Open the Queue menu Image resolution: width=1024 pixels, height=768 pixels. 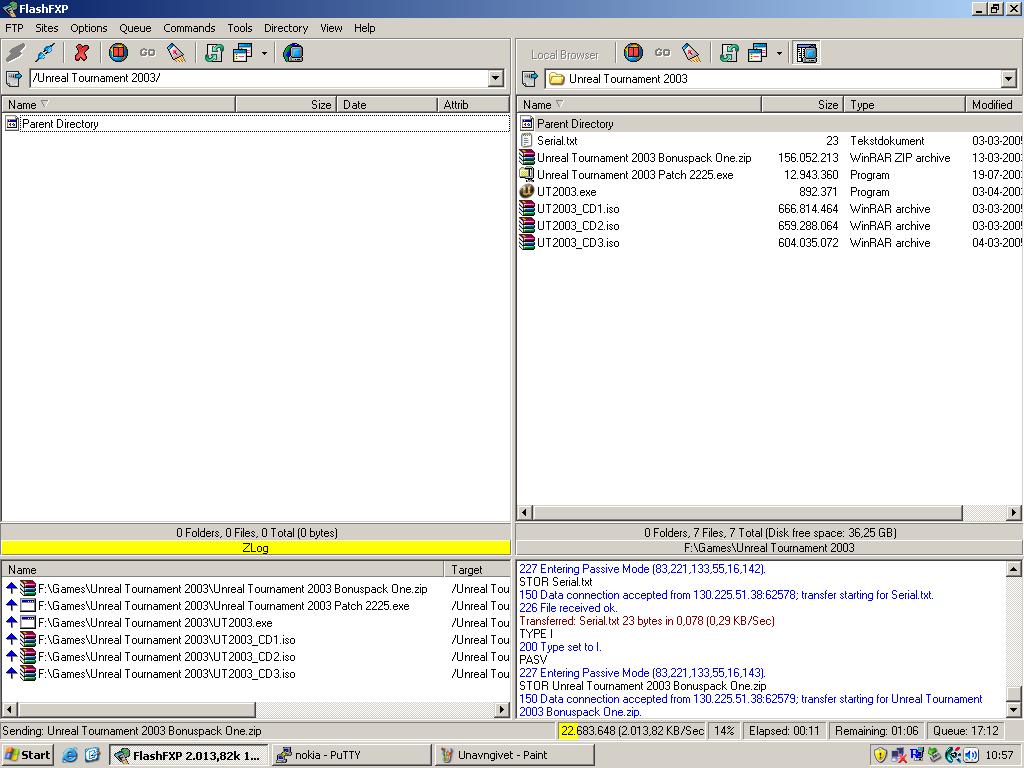[x=135, y=28]
